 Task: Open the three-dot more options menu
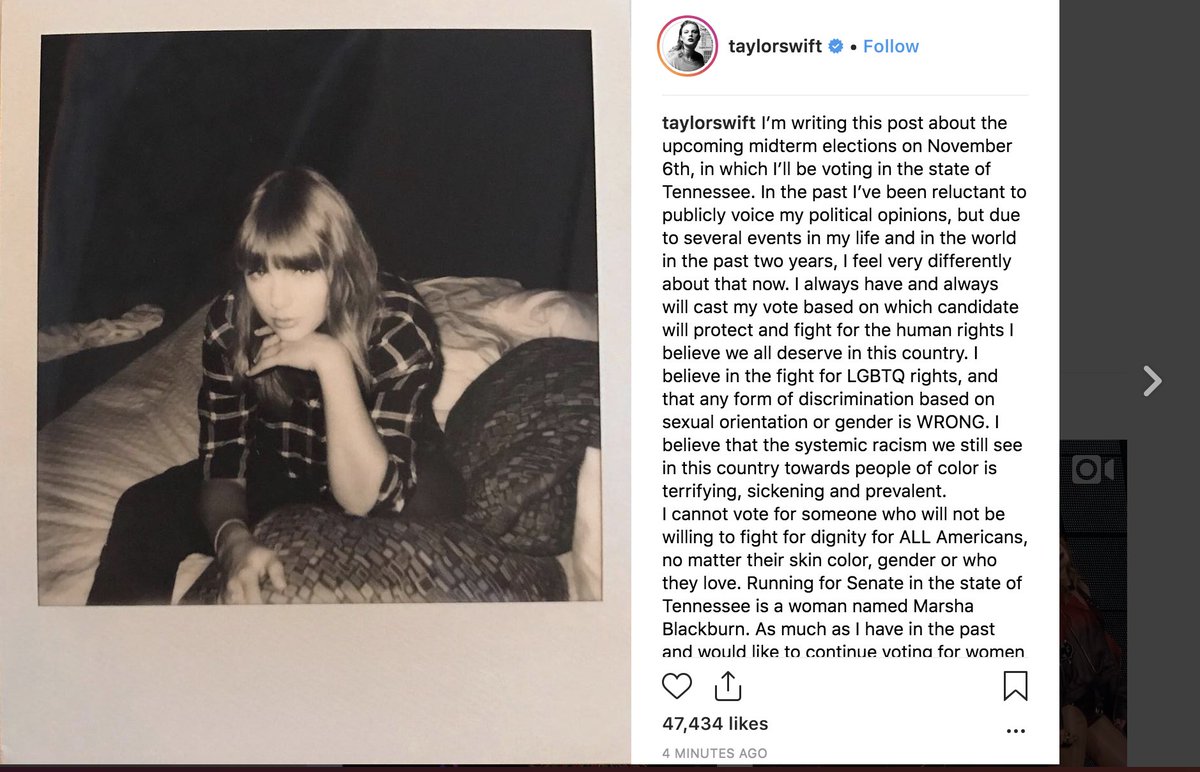tap(1015, 731)
